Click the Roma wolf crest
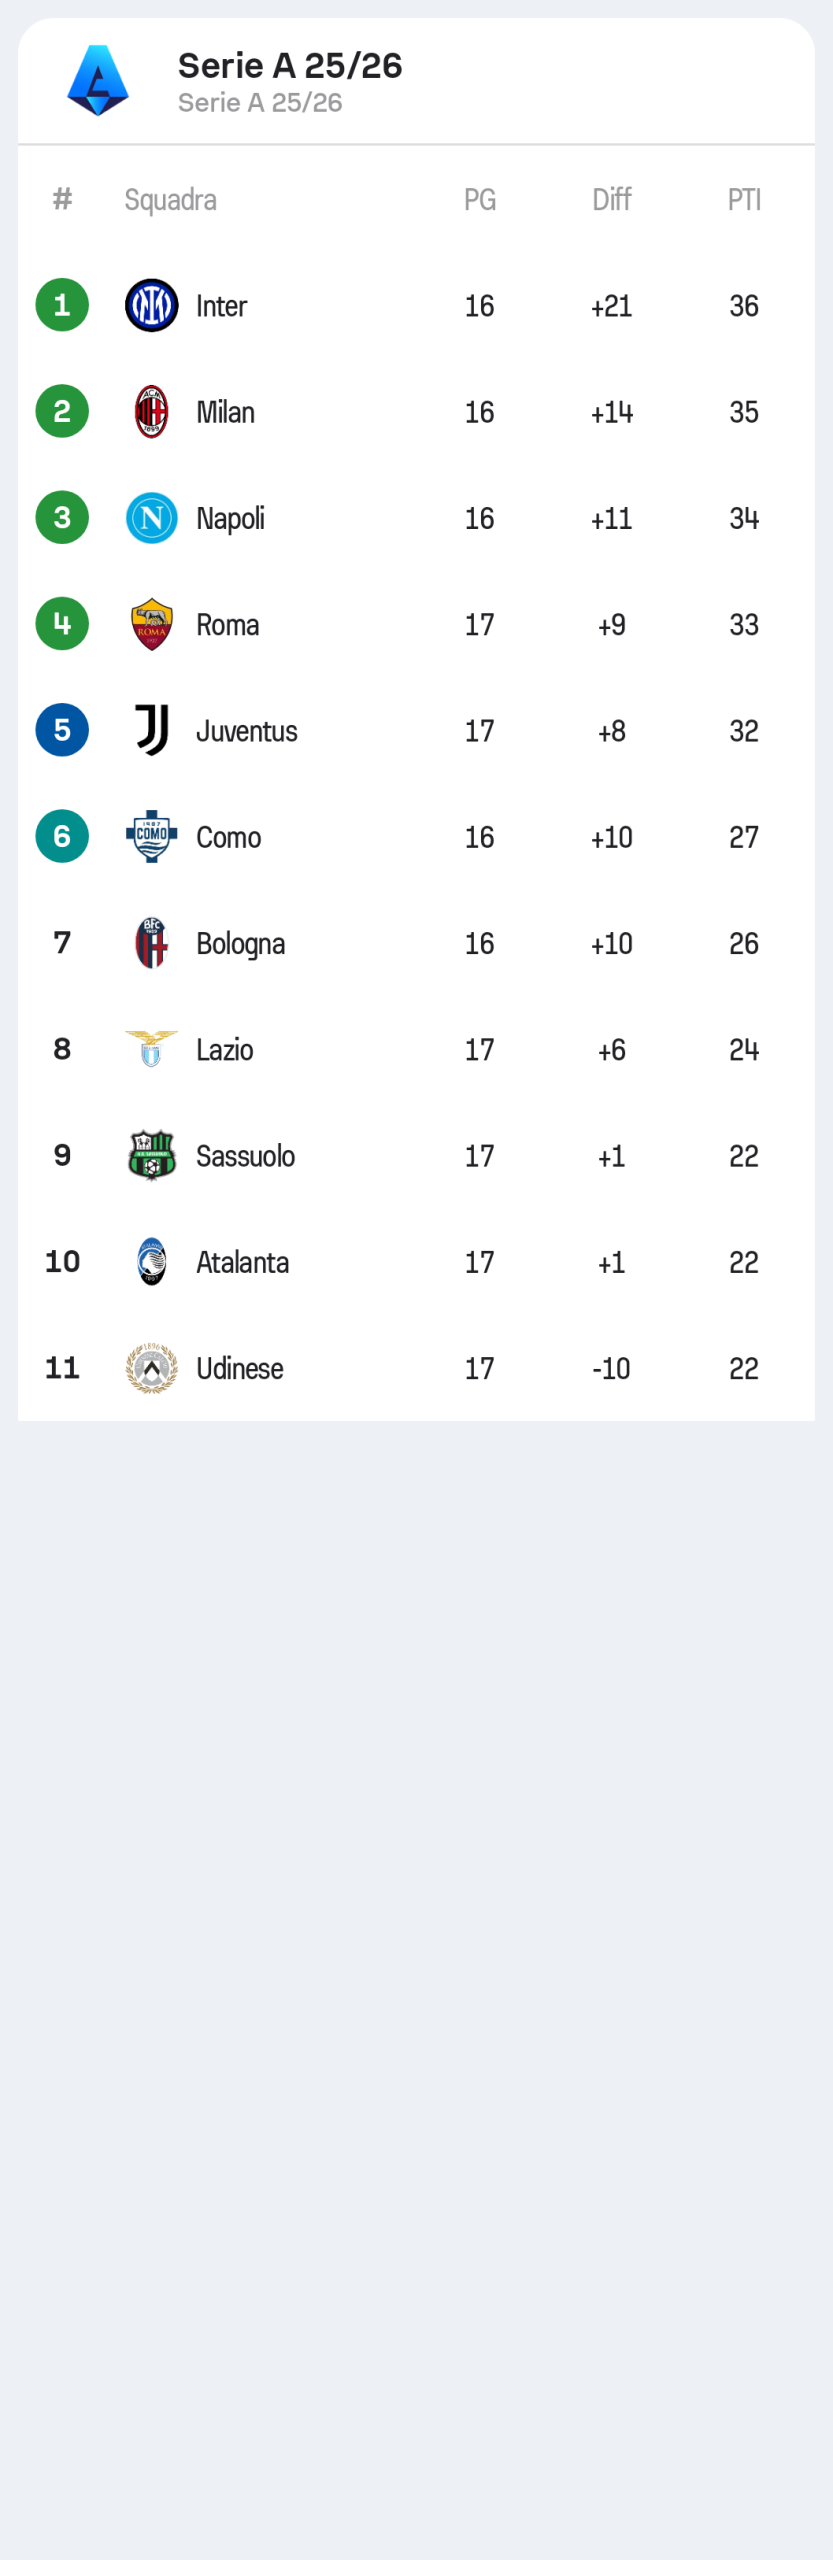833x2560 pixels. [152, 625]
